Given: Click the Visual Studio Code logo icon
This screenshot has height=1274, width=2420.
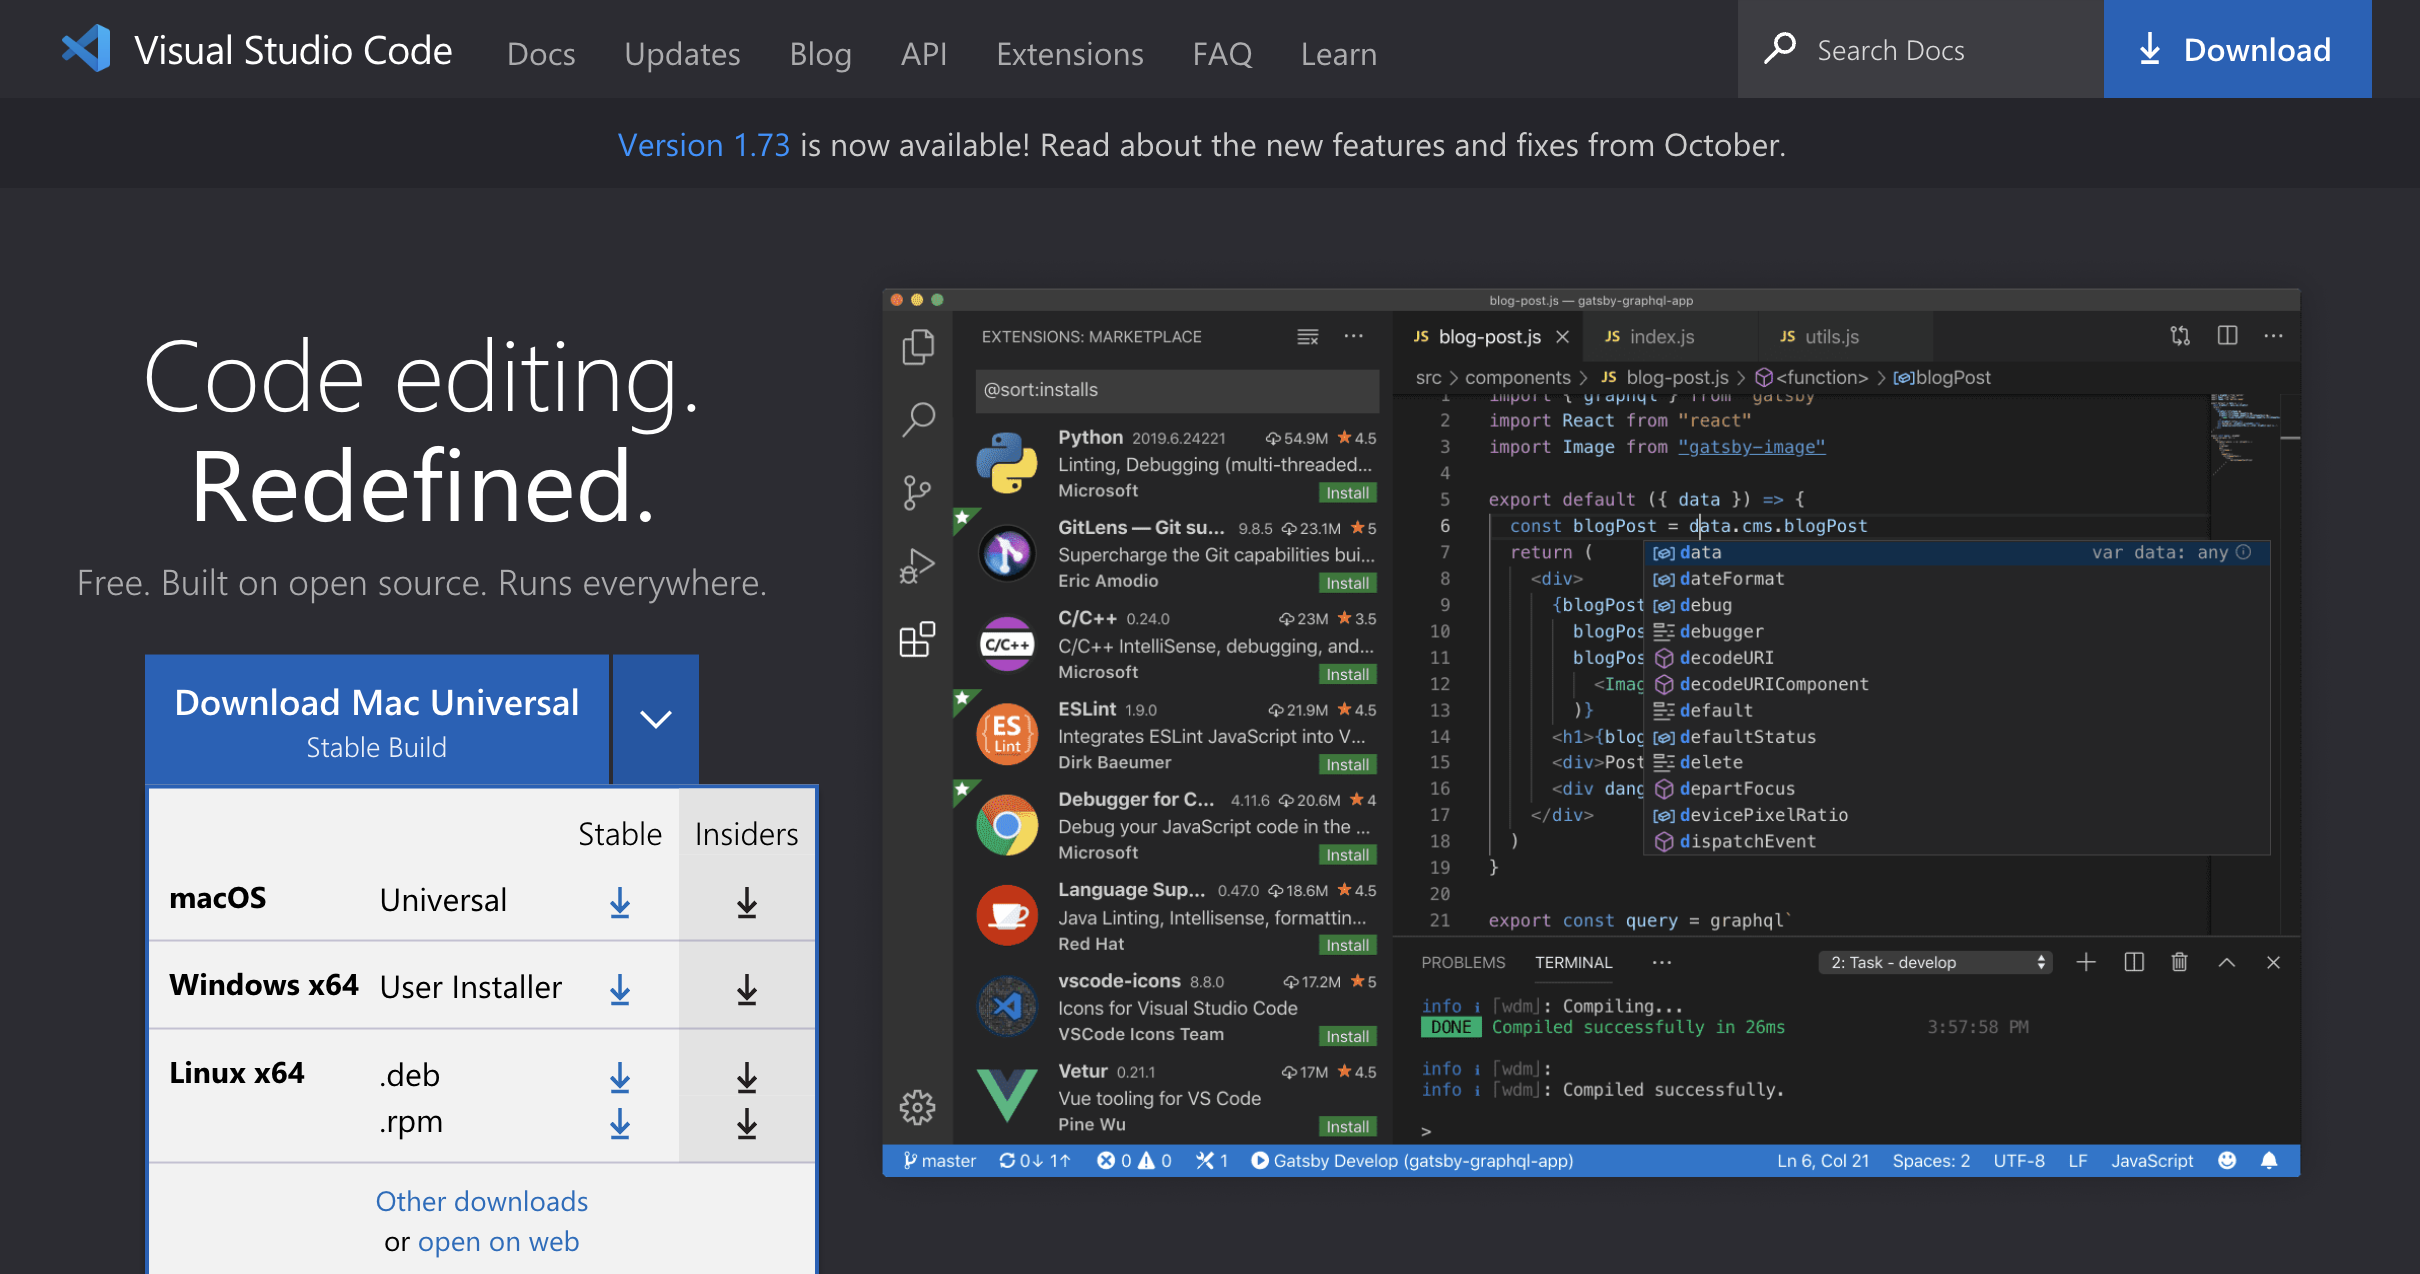Looking at the screenshot, I should 87,49.
